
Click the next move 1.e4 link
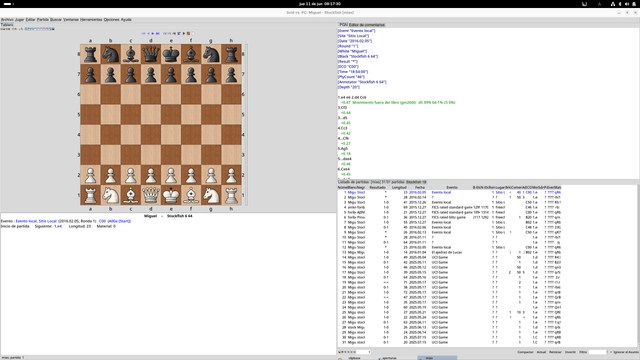(x=58, y=226)
